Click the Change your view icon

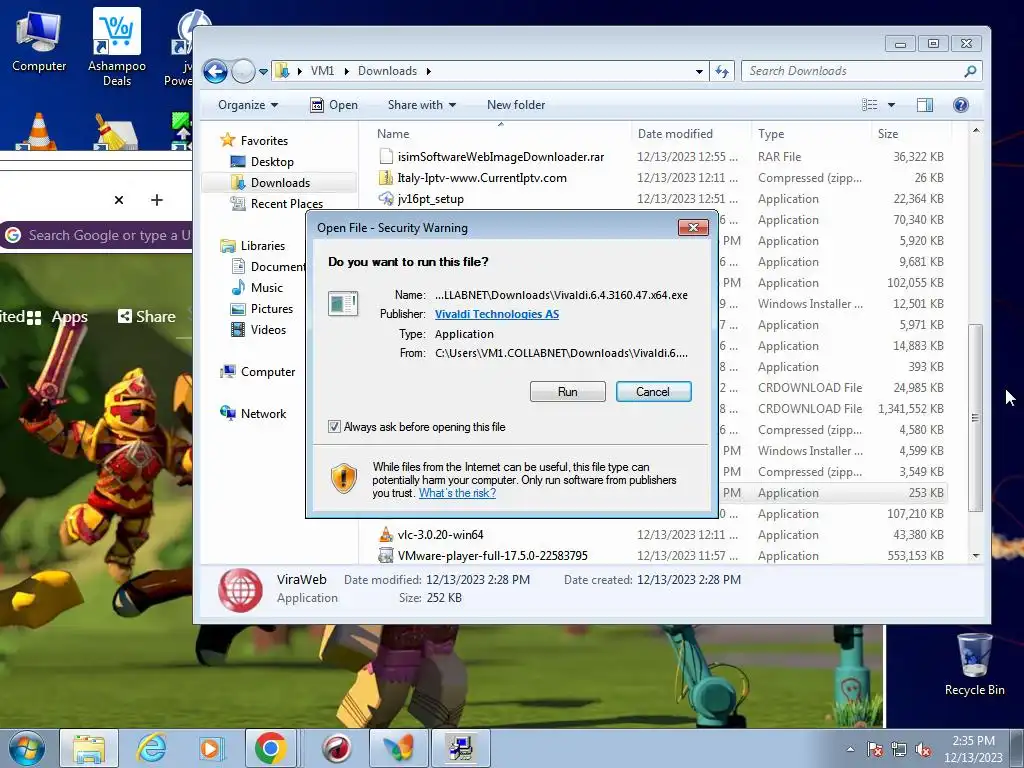(x=869, y=105)
